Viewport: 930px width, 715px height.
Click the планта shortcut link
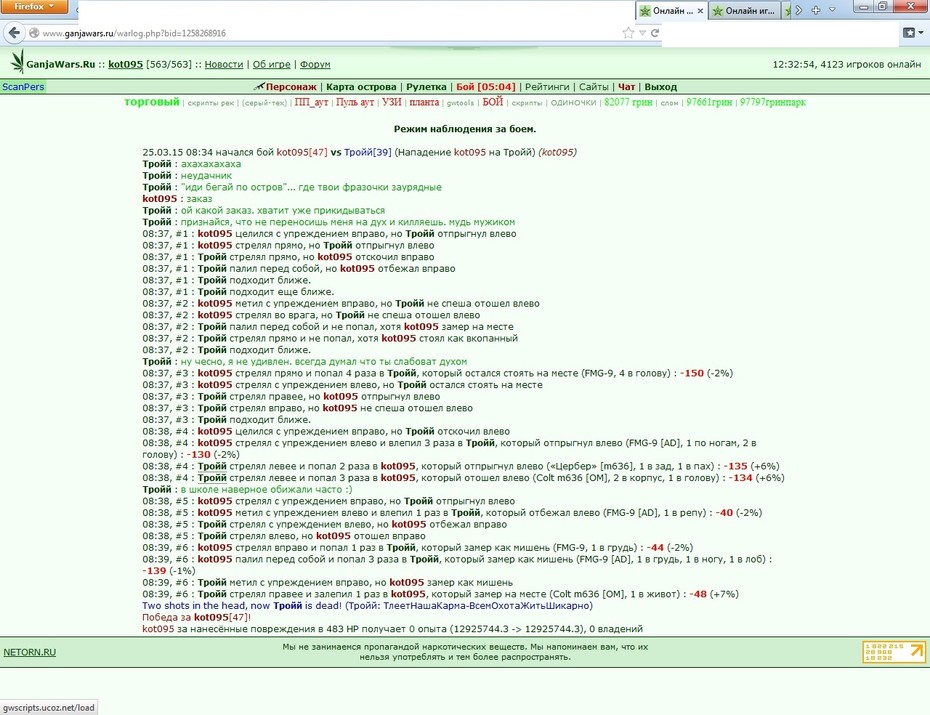[424, 103]
